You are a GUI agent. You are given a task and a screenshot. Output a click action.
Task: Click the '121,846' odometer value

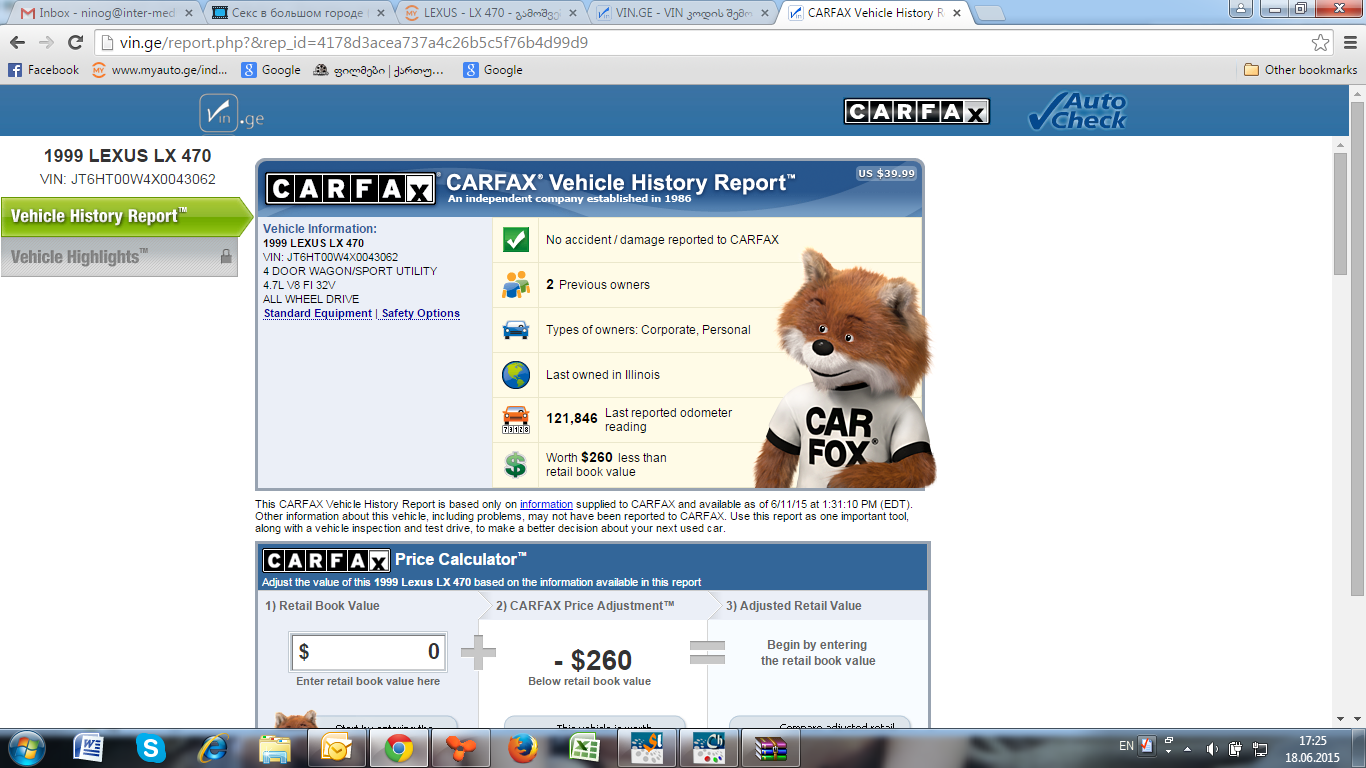pyautogui.click(x=572, y=419)
